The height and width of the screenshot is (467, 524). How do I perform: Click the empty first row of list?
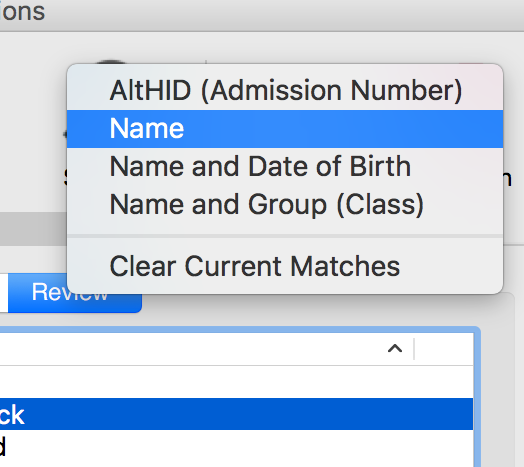pyautogui.click(x=236, y=382)
